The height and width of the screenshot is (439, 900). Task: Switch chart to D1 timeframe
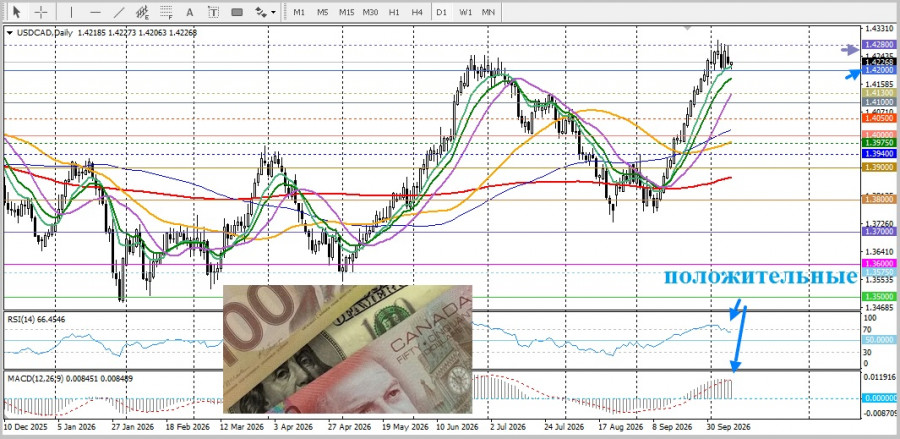click(x=441, y=11)
